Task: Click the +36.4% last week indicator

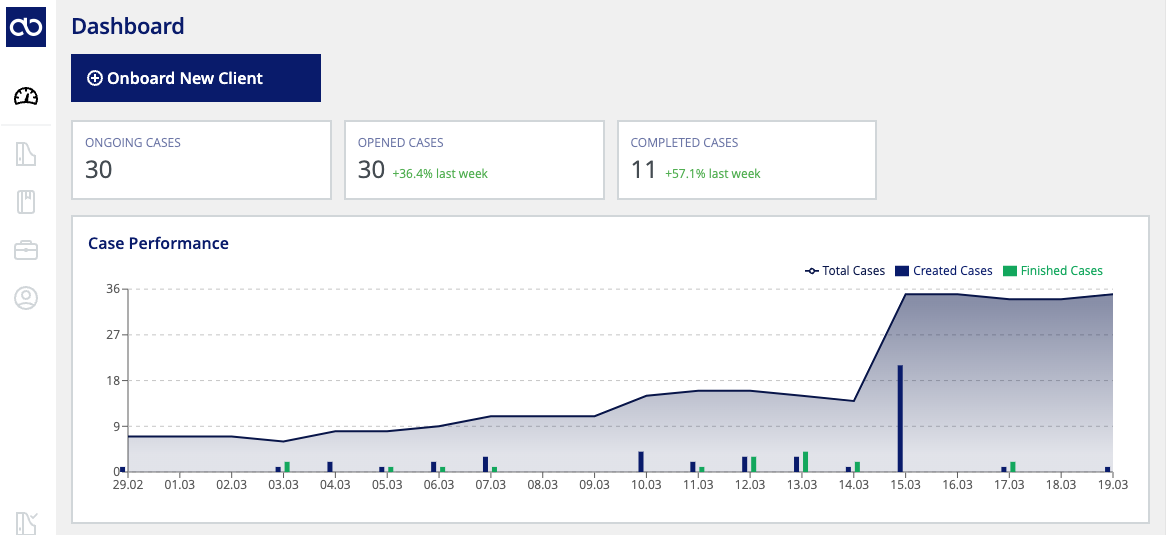Action: pyautogui.click(x=440, y=173)
